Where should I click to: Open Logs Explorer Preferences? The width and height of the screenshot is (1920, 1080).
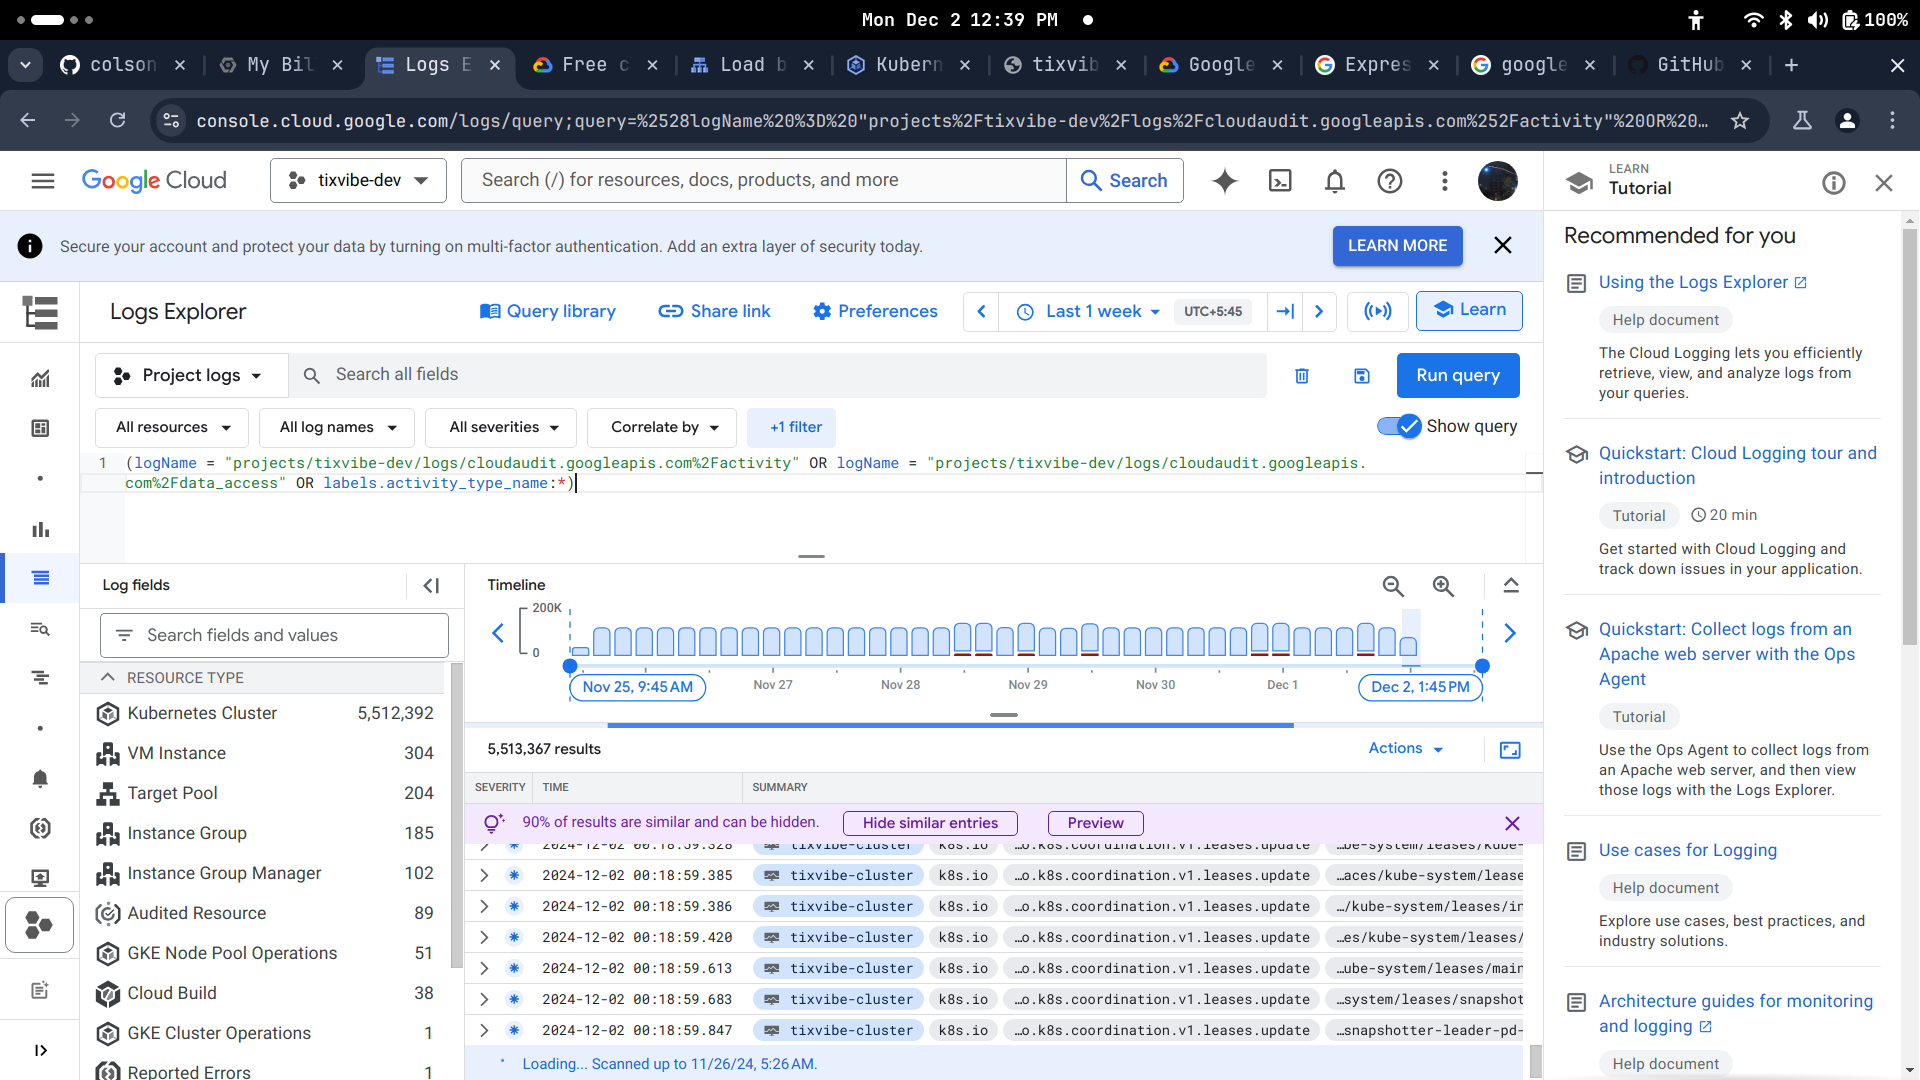(876, 310)
